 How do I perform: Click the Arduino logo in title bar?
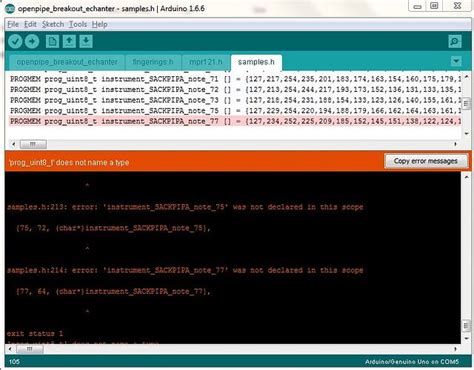[x=10, y=8]
